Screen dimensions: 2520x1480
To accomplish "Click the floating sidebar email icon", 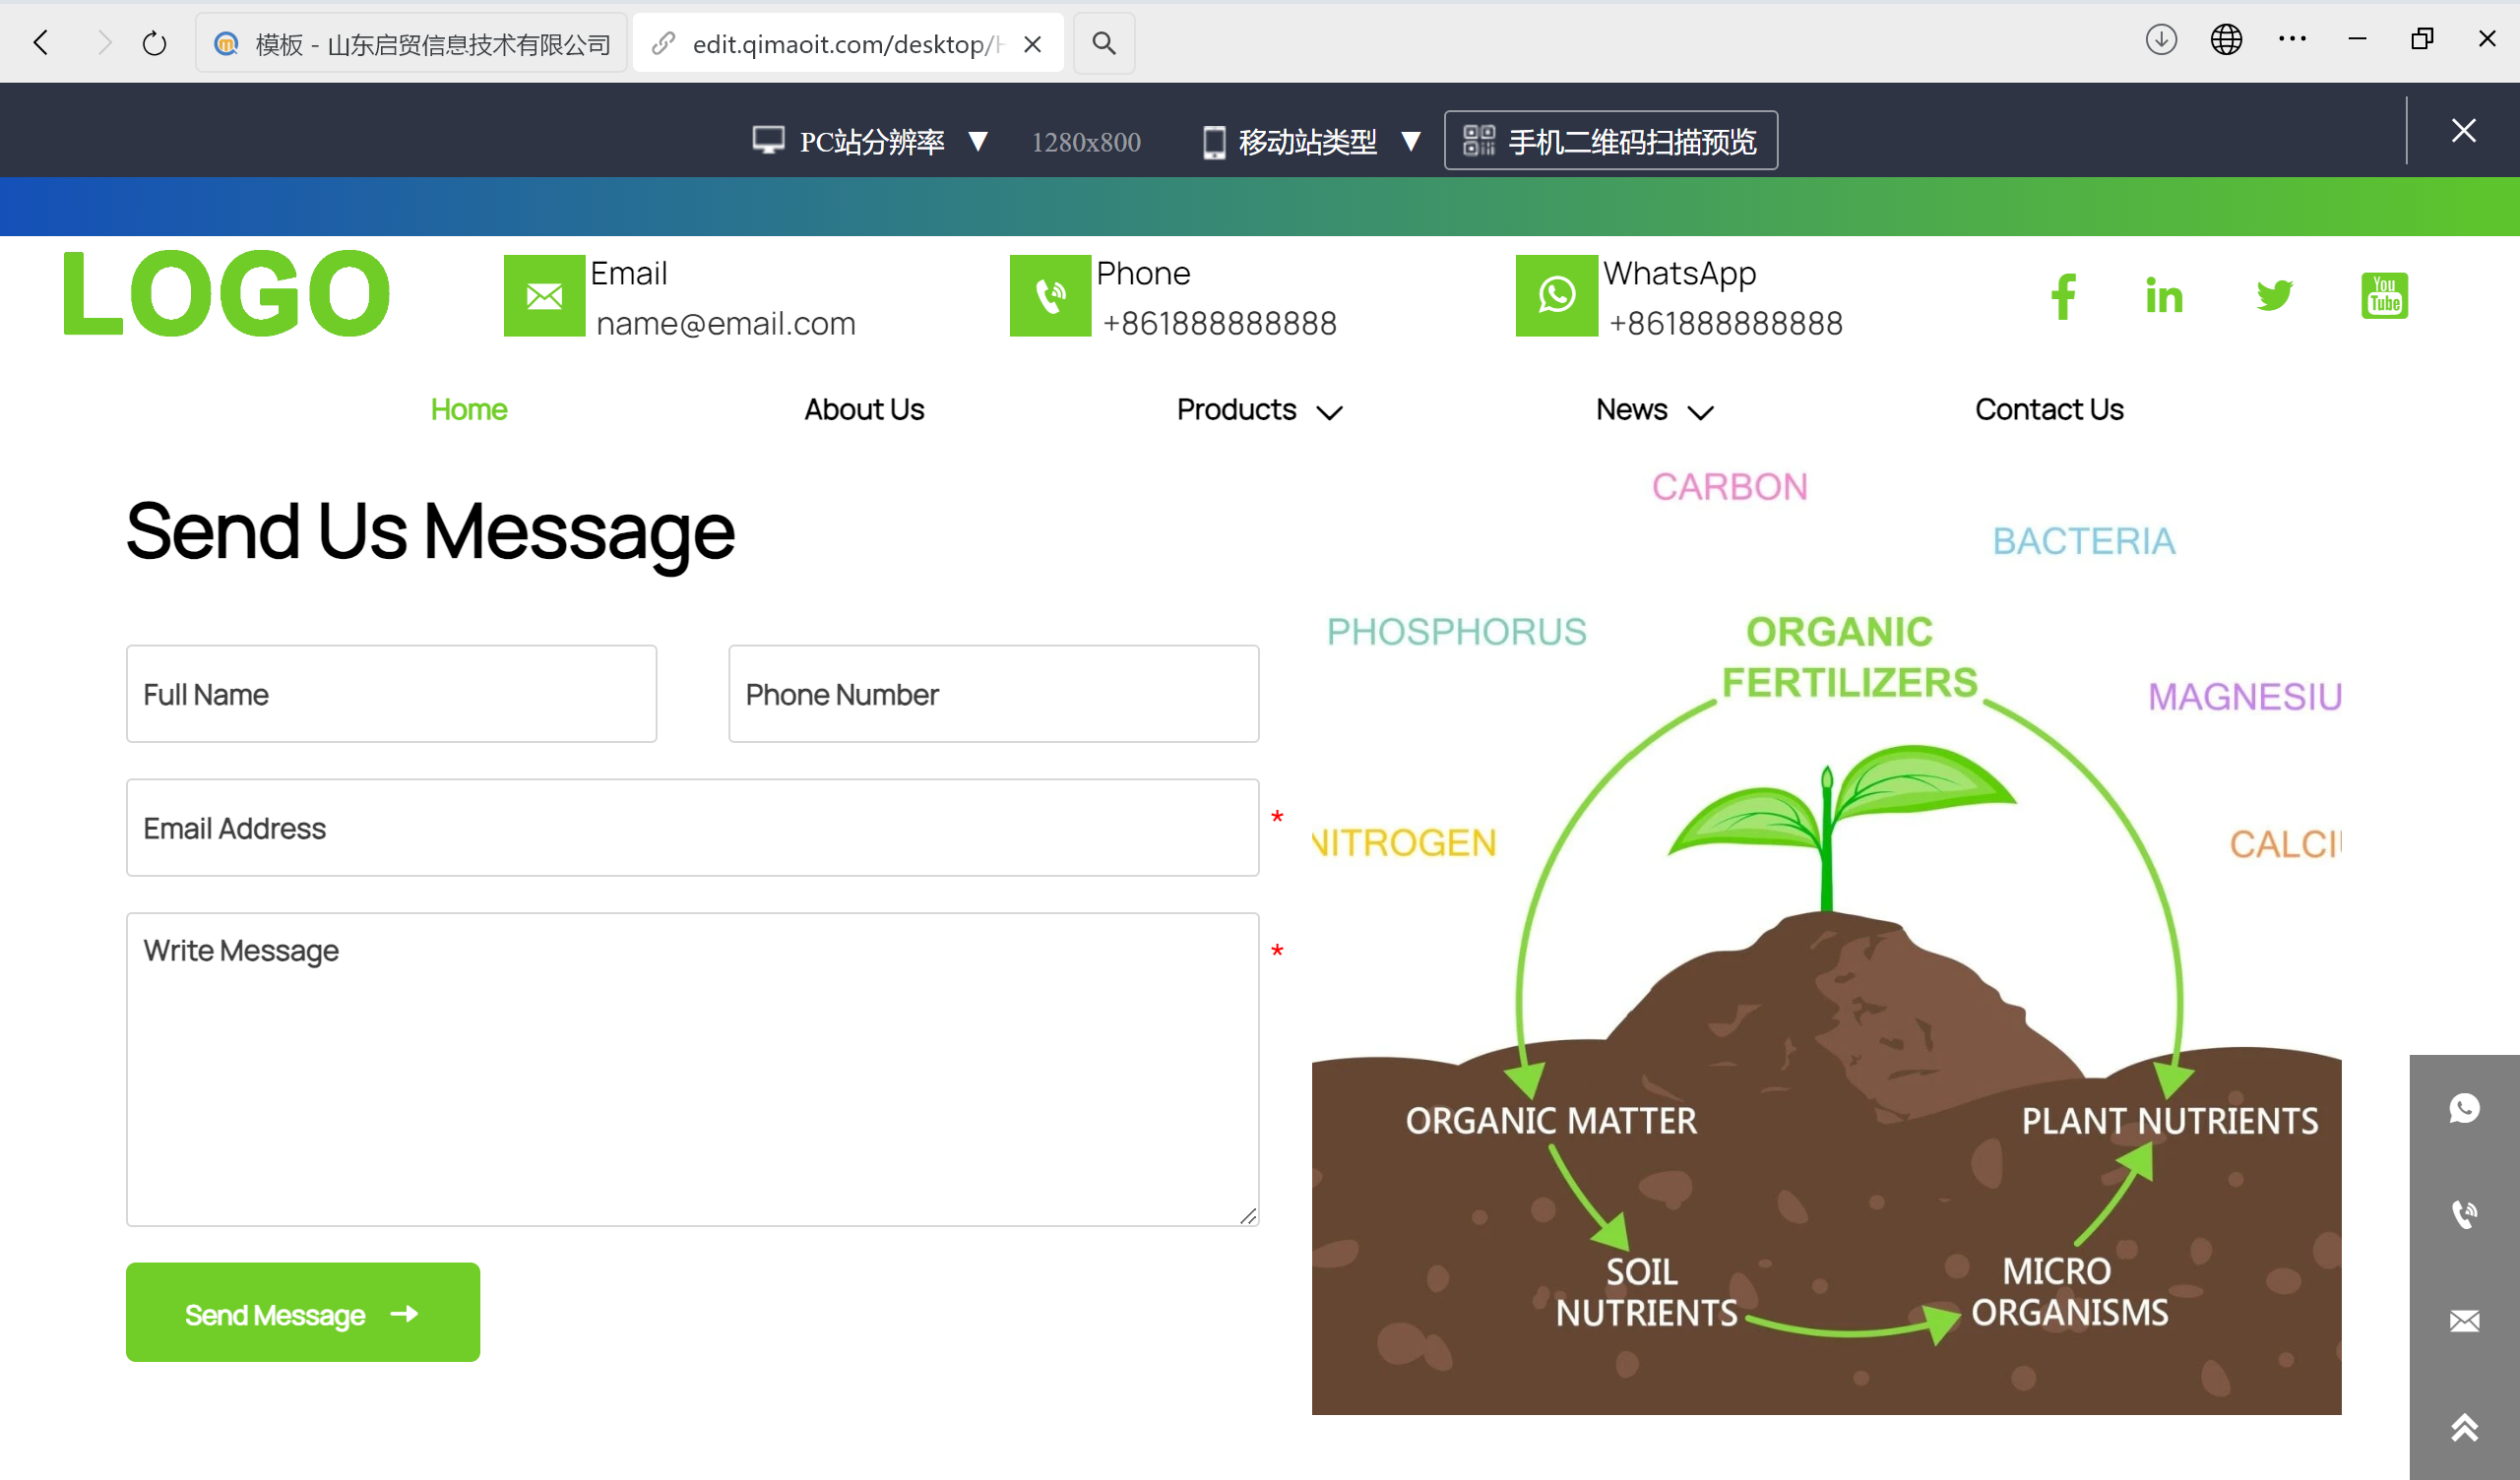I will (x=2464, y=1321).
